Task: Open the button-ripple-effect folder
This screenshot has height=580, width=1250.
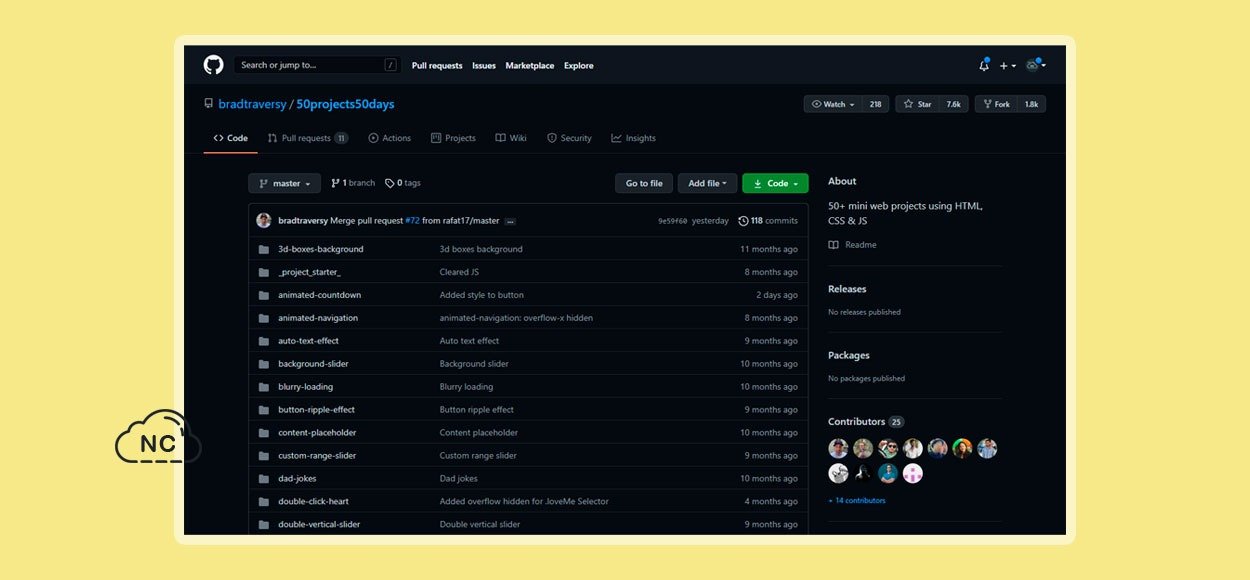Action: click(x=316, y=410)
